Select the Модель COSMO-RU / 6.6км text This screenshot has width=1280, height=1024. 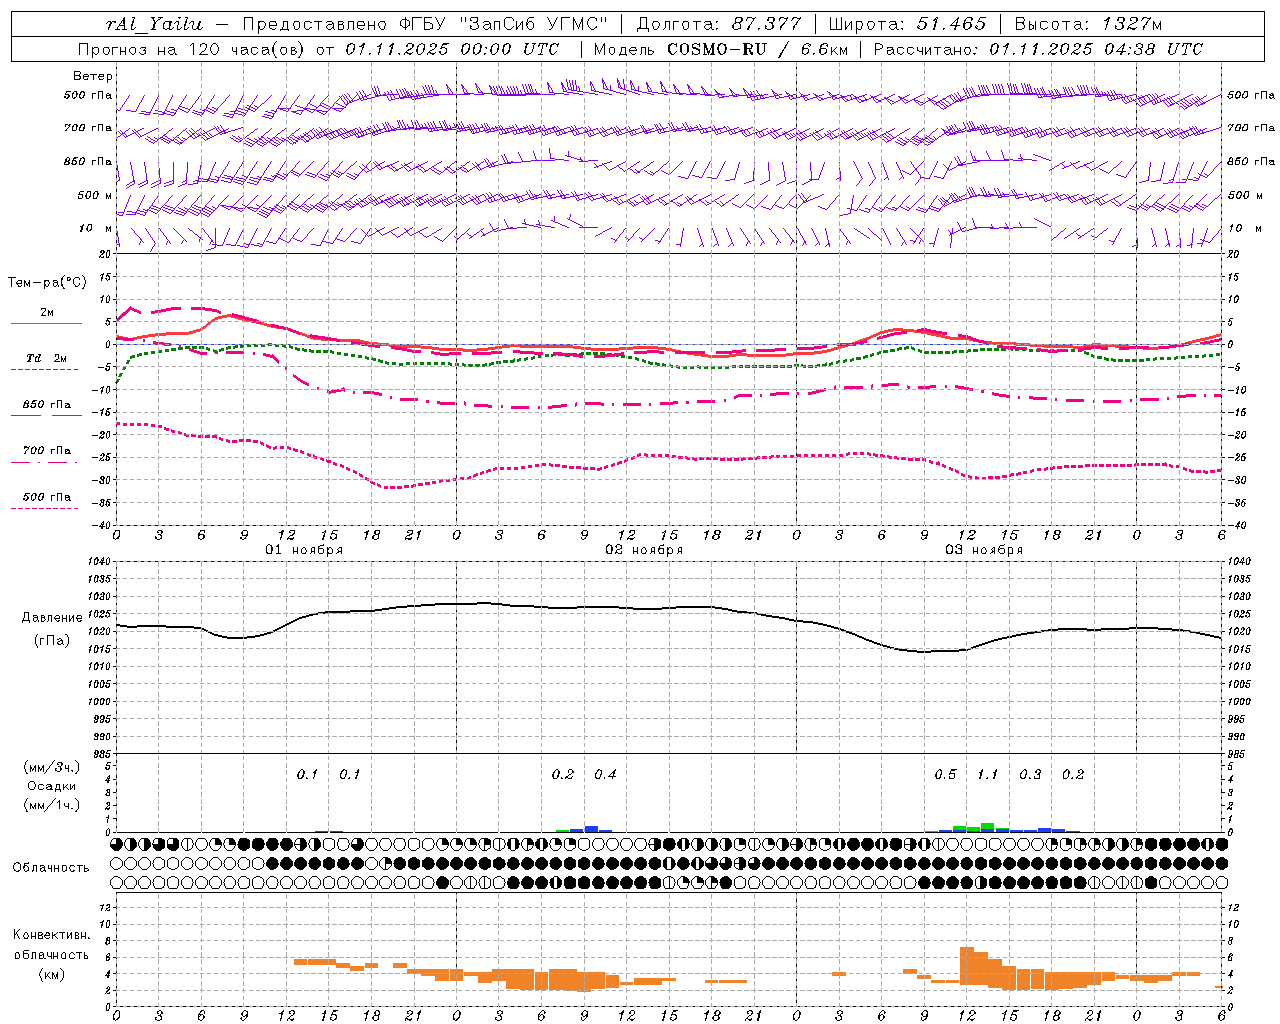[720, 49]
